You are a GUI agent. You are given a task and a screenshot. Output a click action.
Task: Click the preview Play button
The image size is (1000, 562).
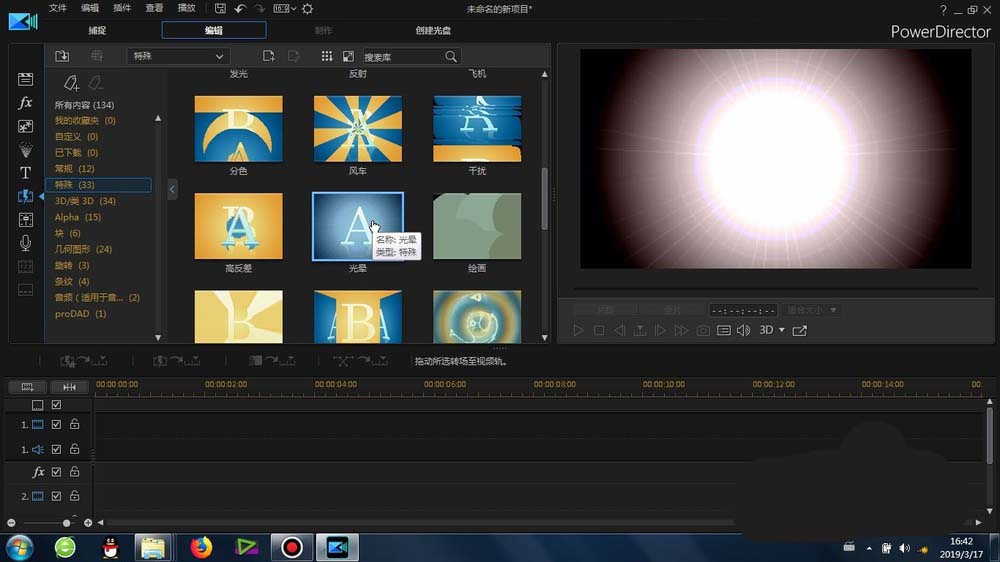pyautogui.click(x=578, y=330)
